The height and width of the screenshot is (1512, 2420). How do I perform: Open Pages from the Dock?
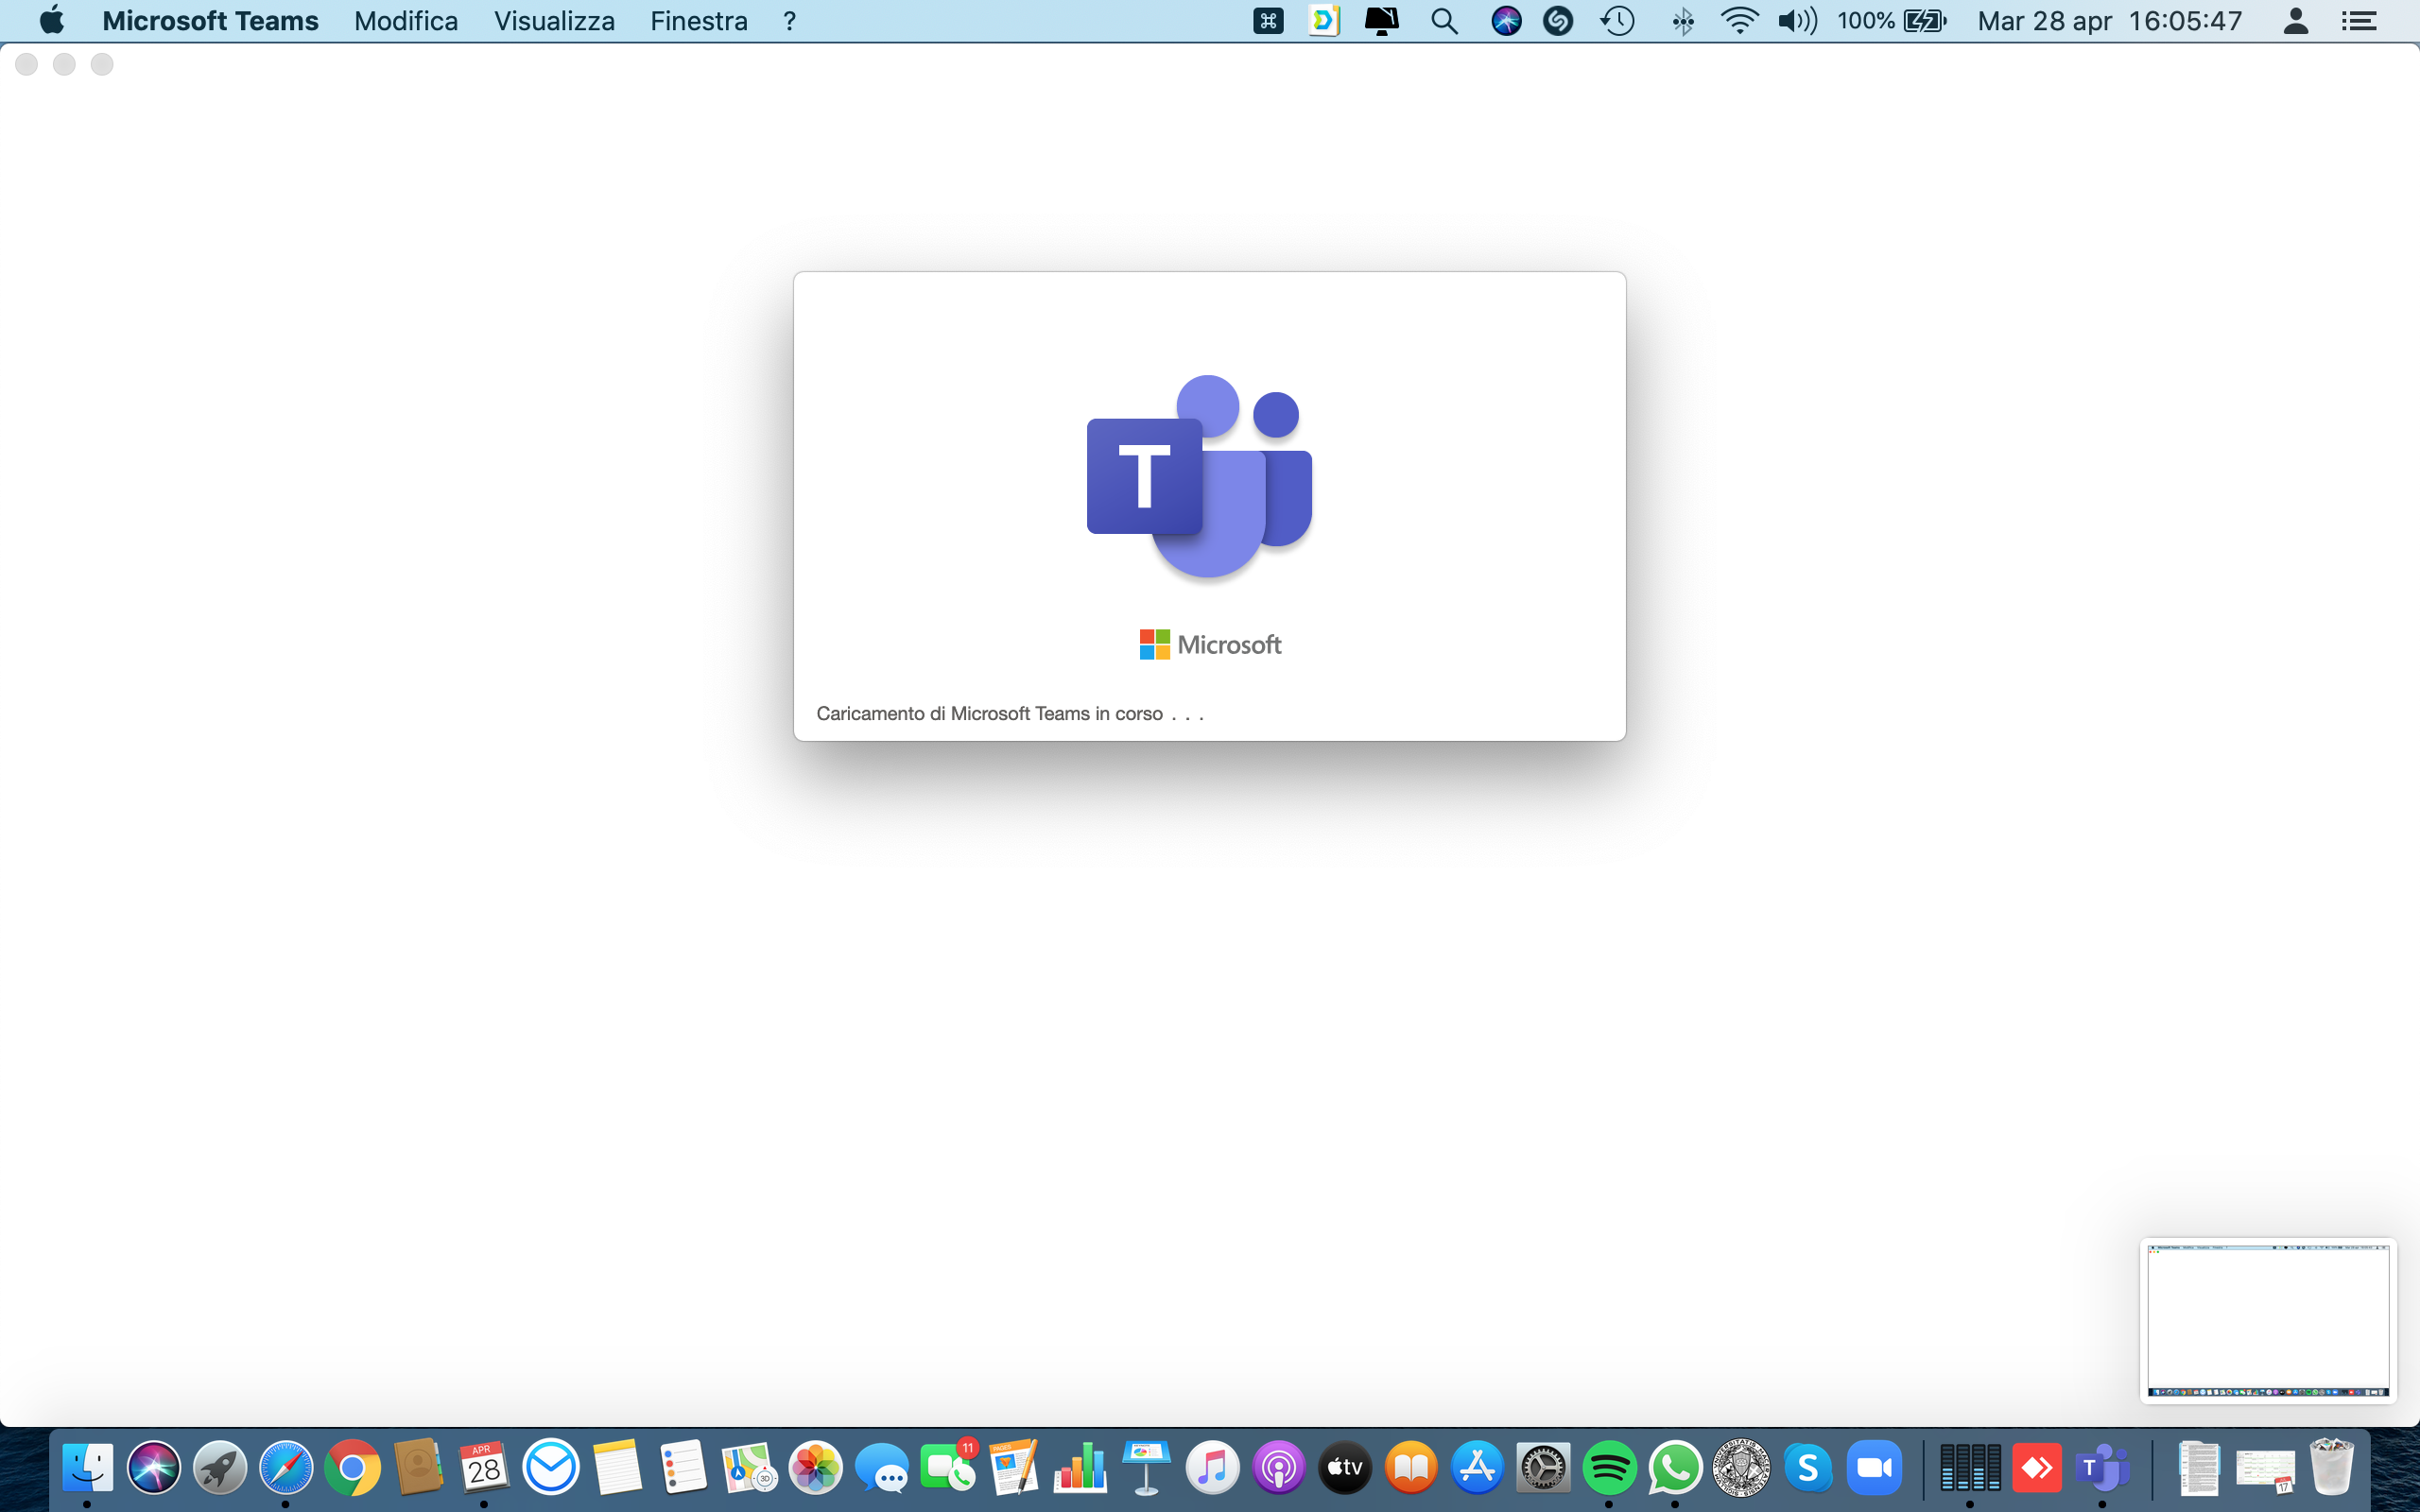click(x=1014, y=1467)
